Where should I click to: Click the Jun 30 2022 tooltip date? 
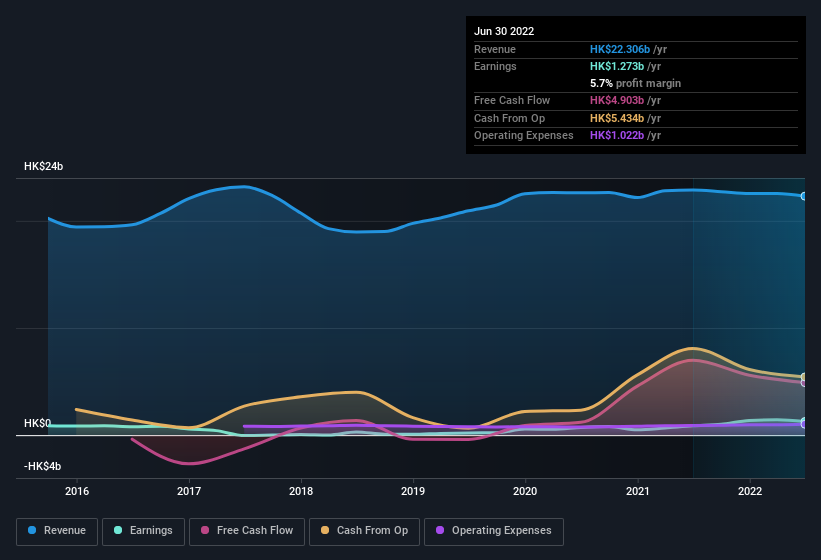(x=504, y=31)
